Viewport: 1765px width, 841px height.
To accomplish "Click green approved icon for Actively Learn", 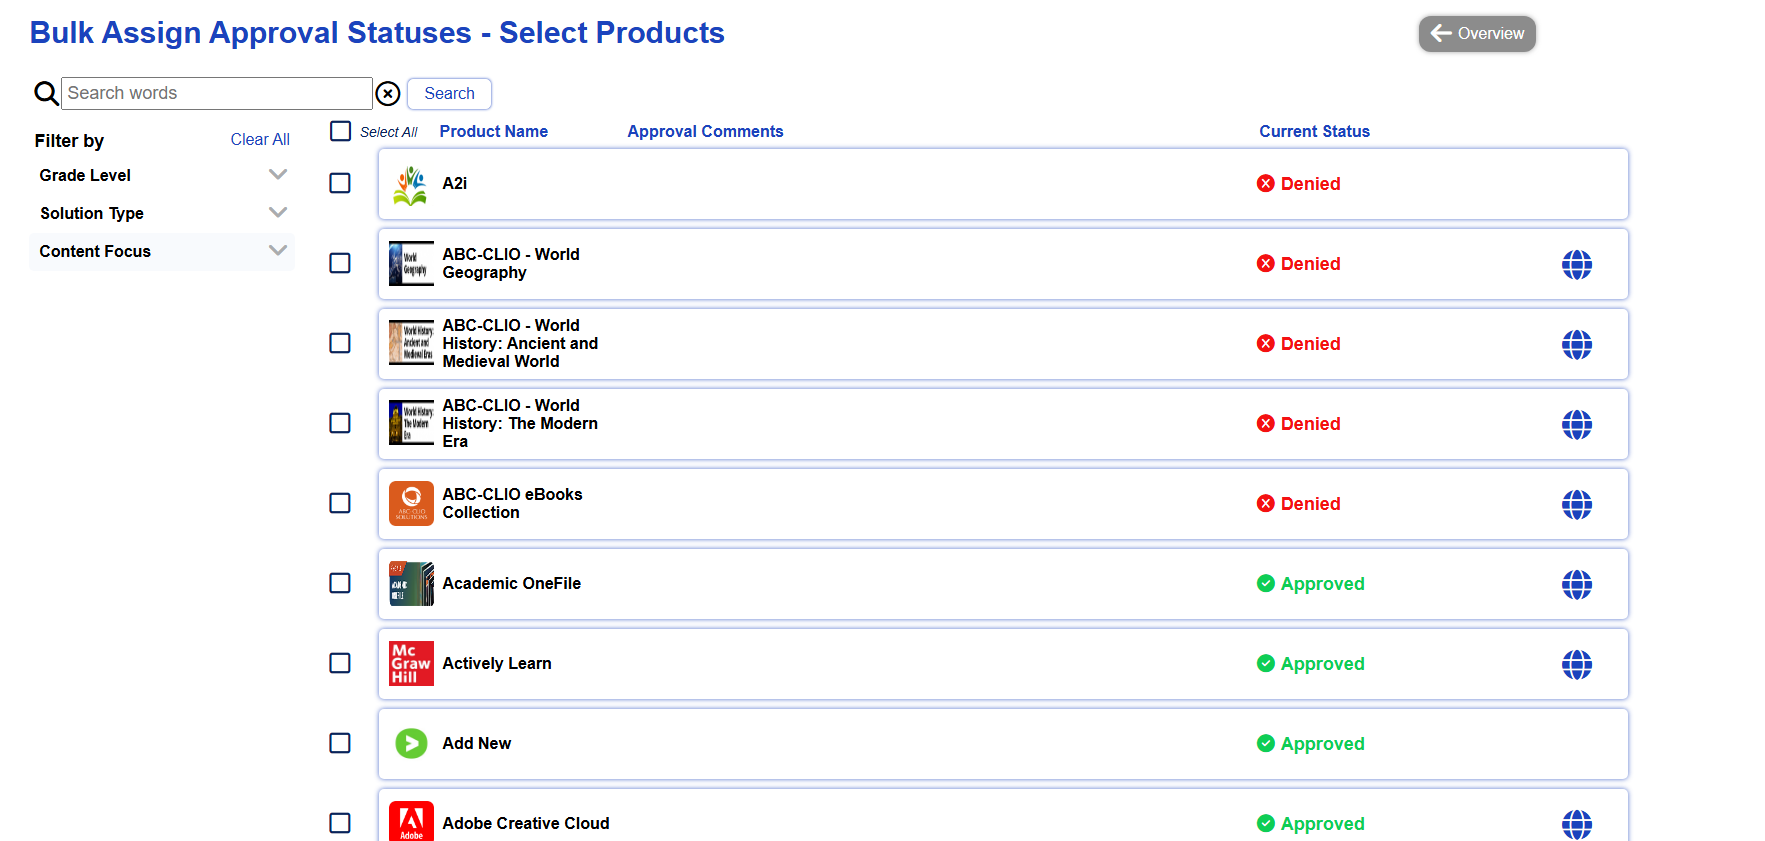I will (1266, 664).
